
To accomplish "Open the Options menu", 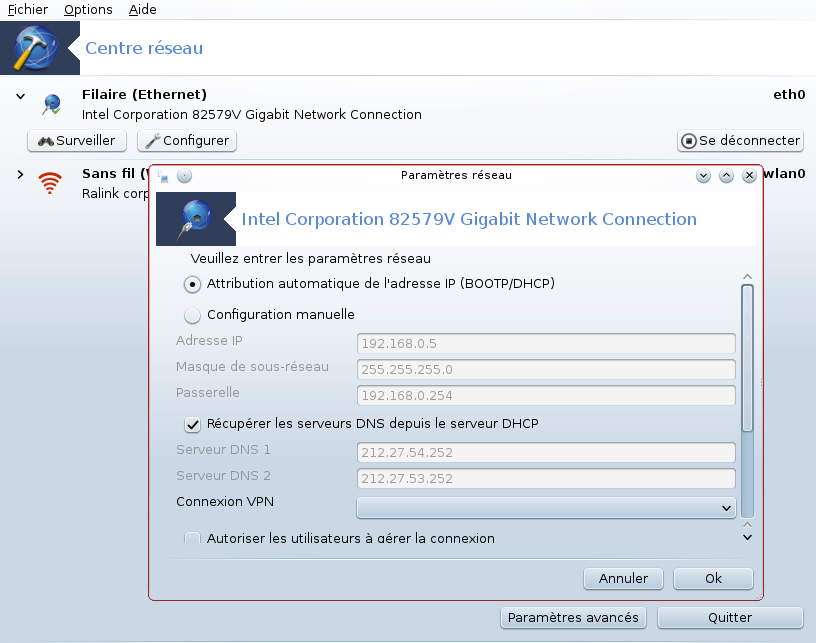I will pos(88,9).
